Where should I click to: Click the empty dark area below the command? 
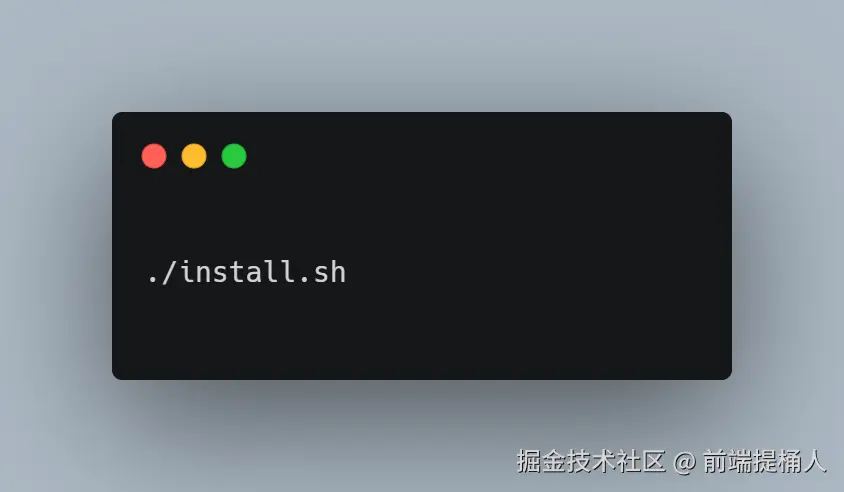[x=422, y=334]
